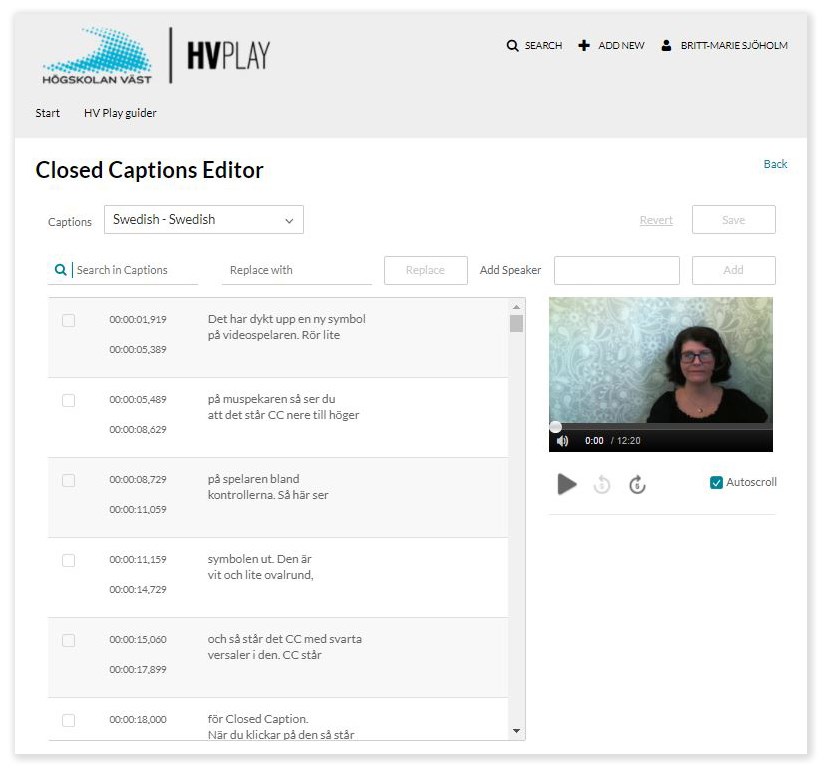Click the forward ten seconds icon
The width and height of the screenshot is (824, 774).
coord(638,485)
